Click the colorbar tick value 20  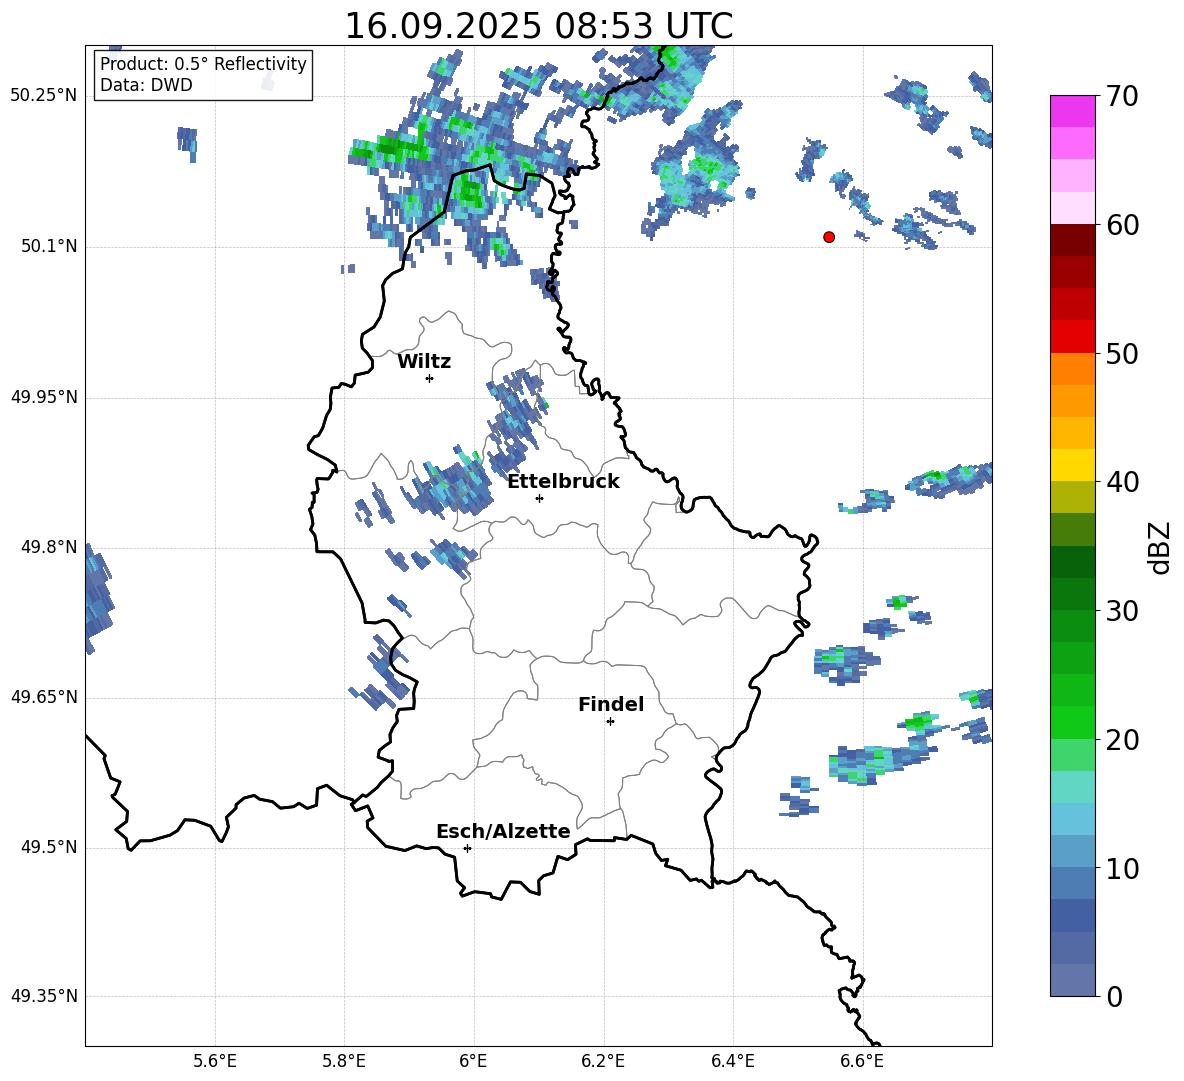[1122, 740]
